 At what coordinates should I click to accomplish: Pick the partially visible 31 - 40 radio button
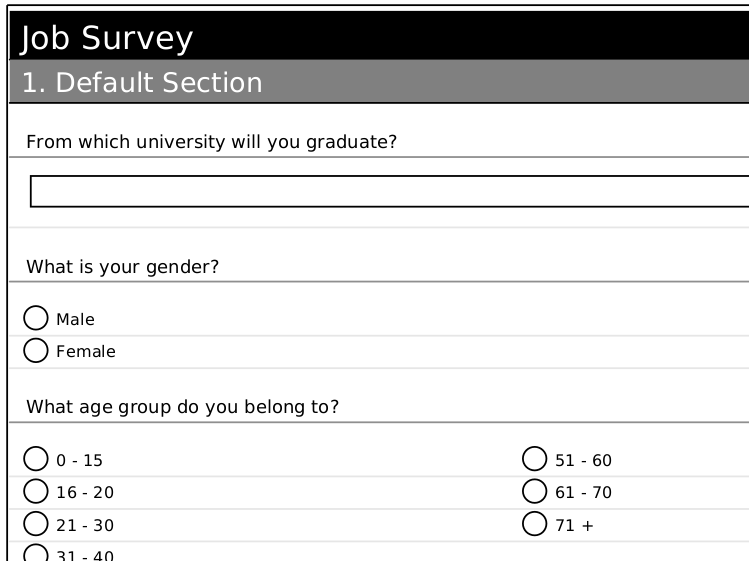pyautogui.click(x=36, y=553)
